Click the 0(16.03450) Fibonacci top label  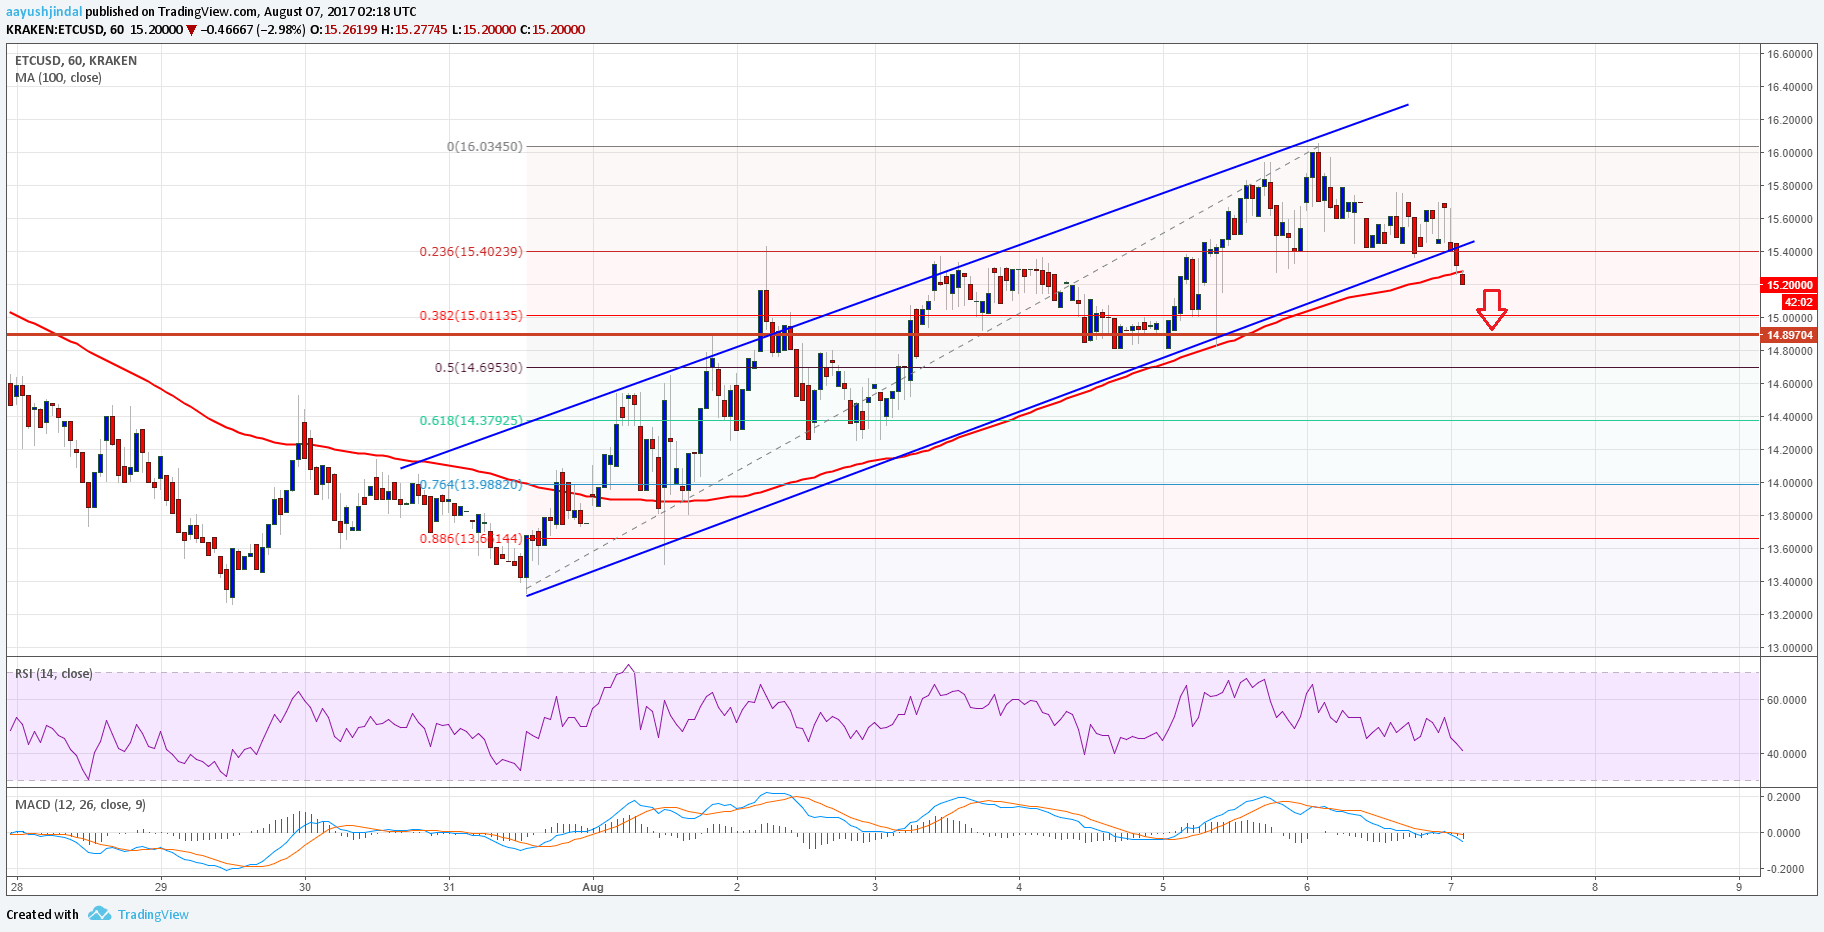click(484, 146)
